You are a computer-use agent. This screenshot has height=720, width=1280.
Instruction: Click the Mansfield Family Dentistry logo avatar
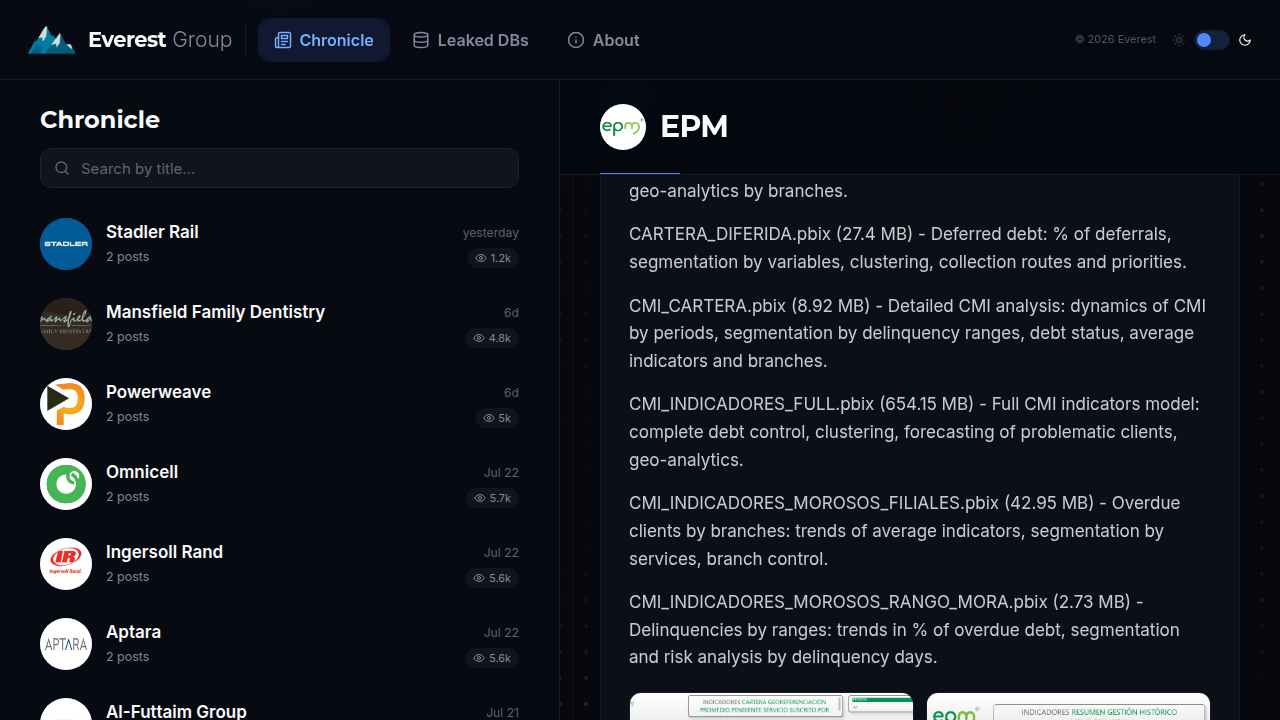pos(66,324)
